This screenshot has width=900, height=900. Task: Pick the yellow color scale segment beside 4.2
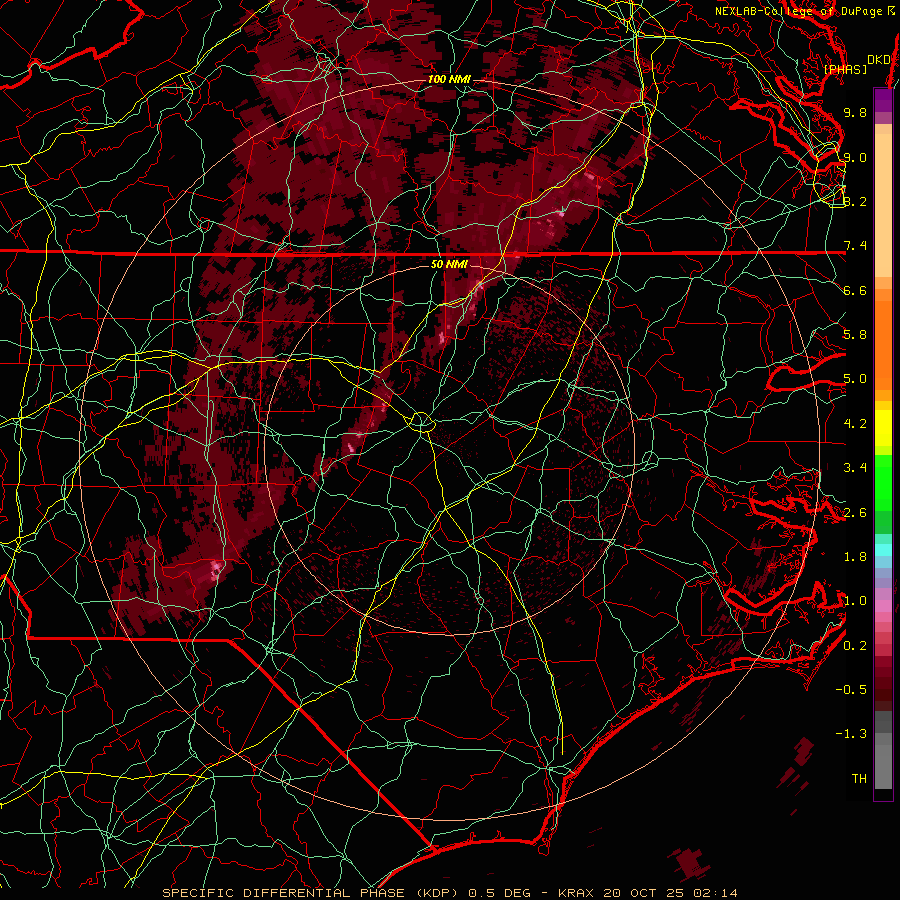click(883, 428)
